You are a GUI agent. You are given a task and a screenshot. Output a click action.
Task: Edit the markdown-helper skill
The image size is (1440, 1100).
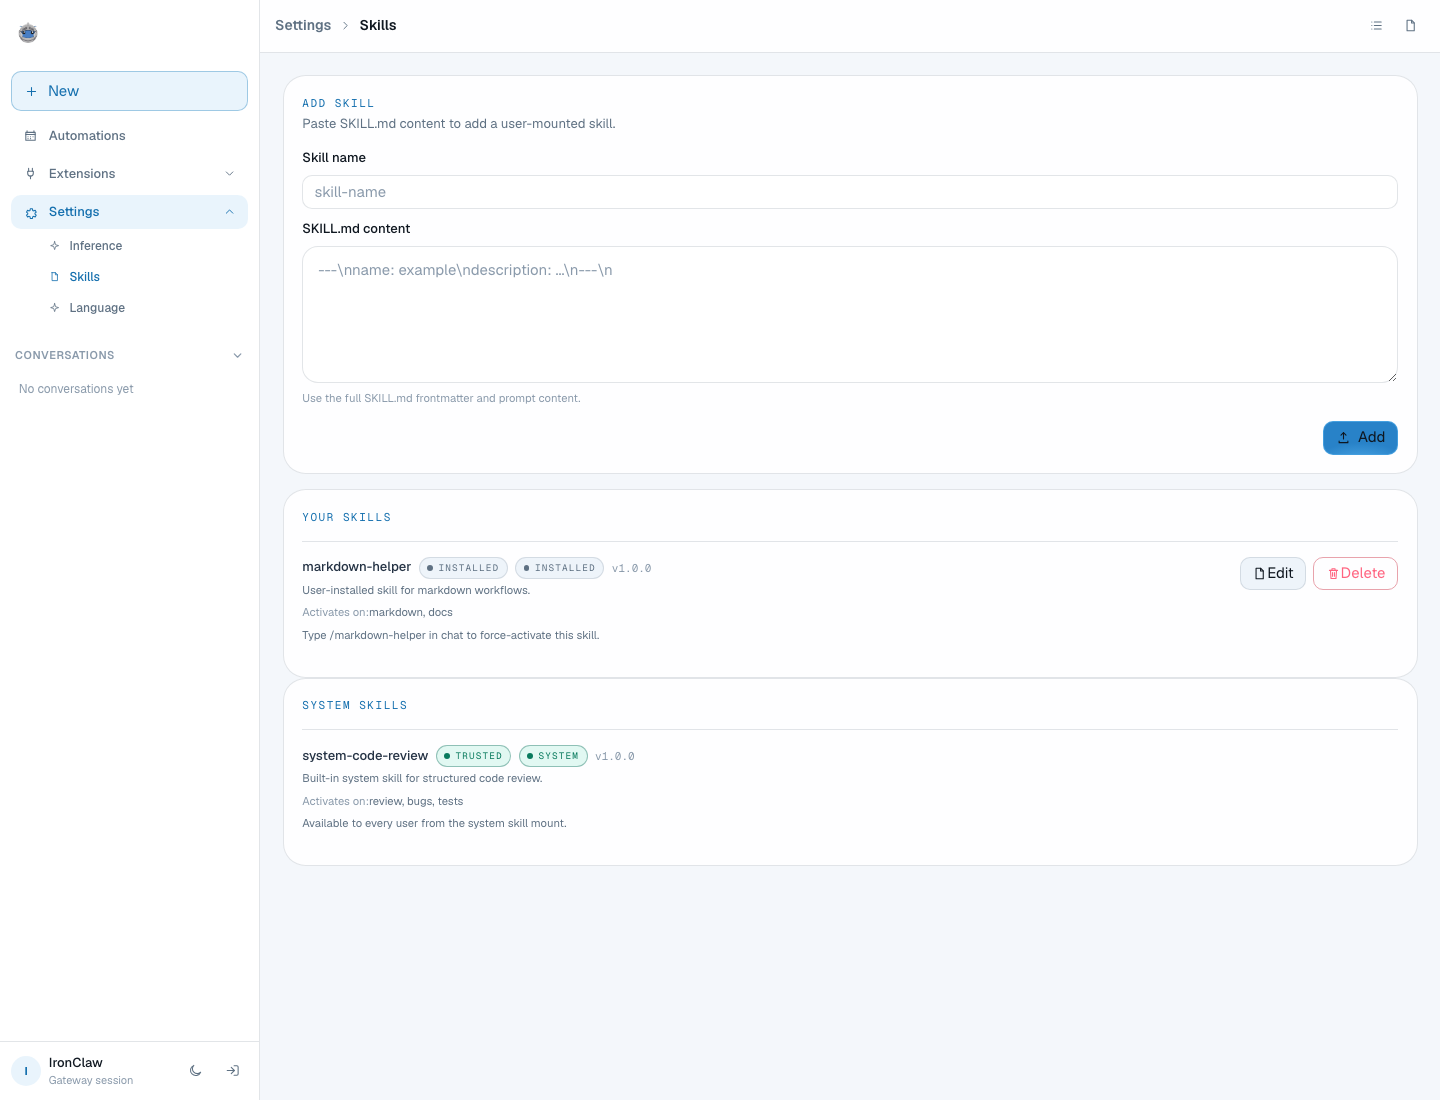1273,573
